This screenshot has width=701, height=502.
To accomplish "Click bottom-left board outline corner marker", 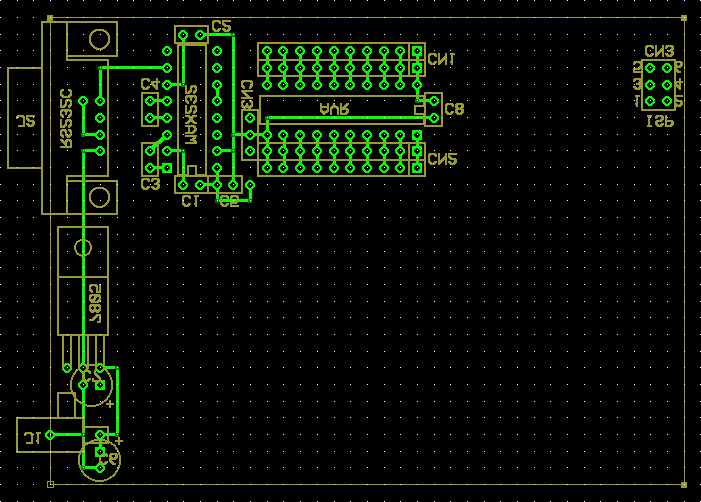I will [x=50, y=484].
